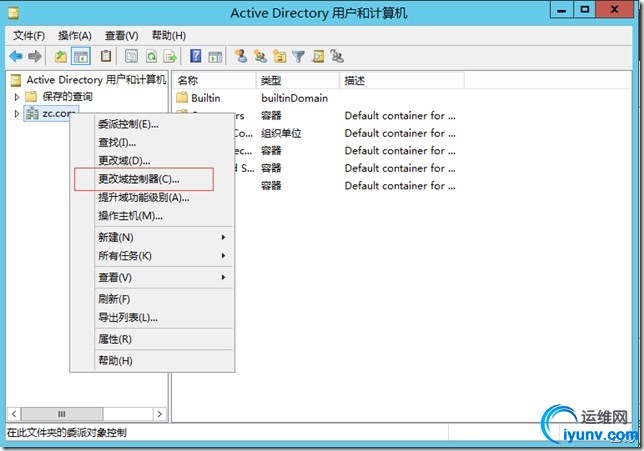Click the Back arrow toolbar icon
This screenshot has height=451, width=644.
coord(16,56)
